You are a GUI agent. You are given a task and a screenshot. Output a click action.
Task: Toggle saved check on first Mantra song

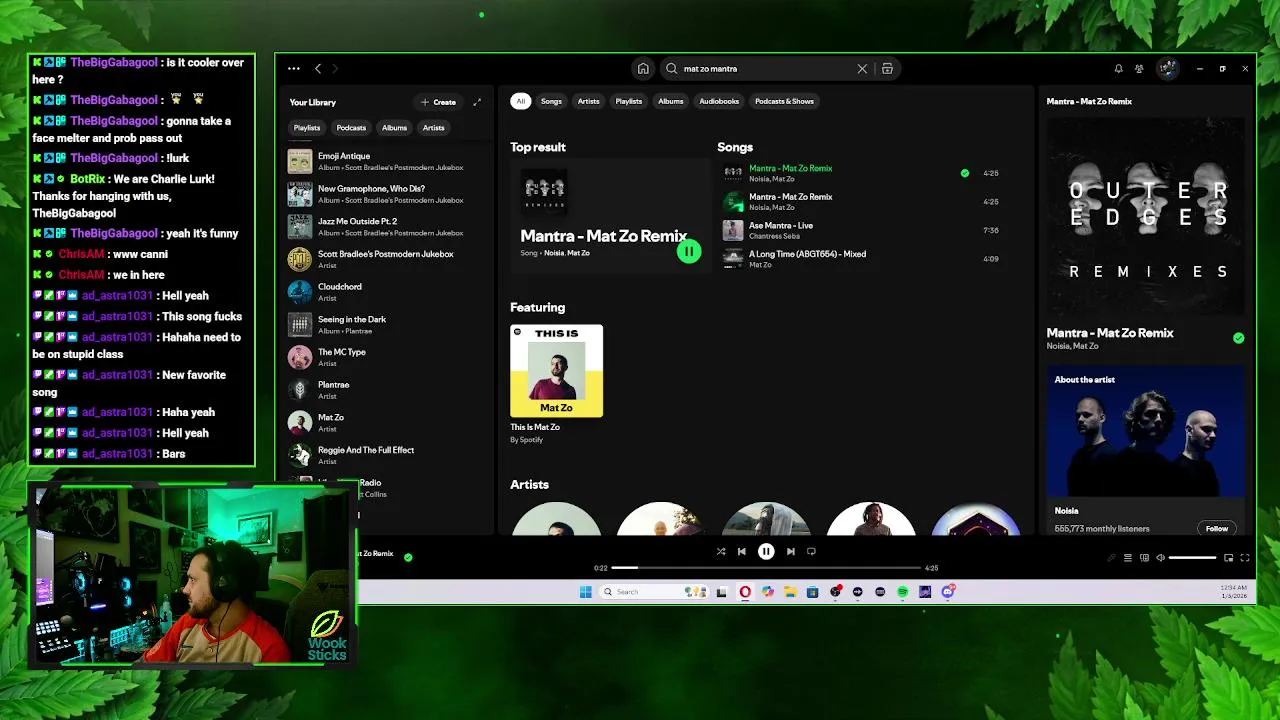[x=965, y=173]
